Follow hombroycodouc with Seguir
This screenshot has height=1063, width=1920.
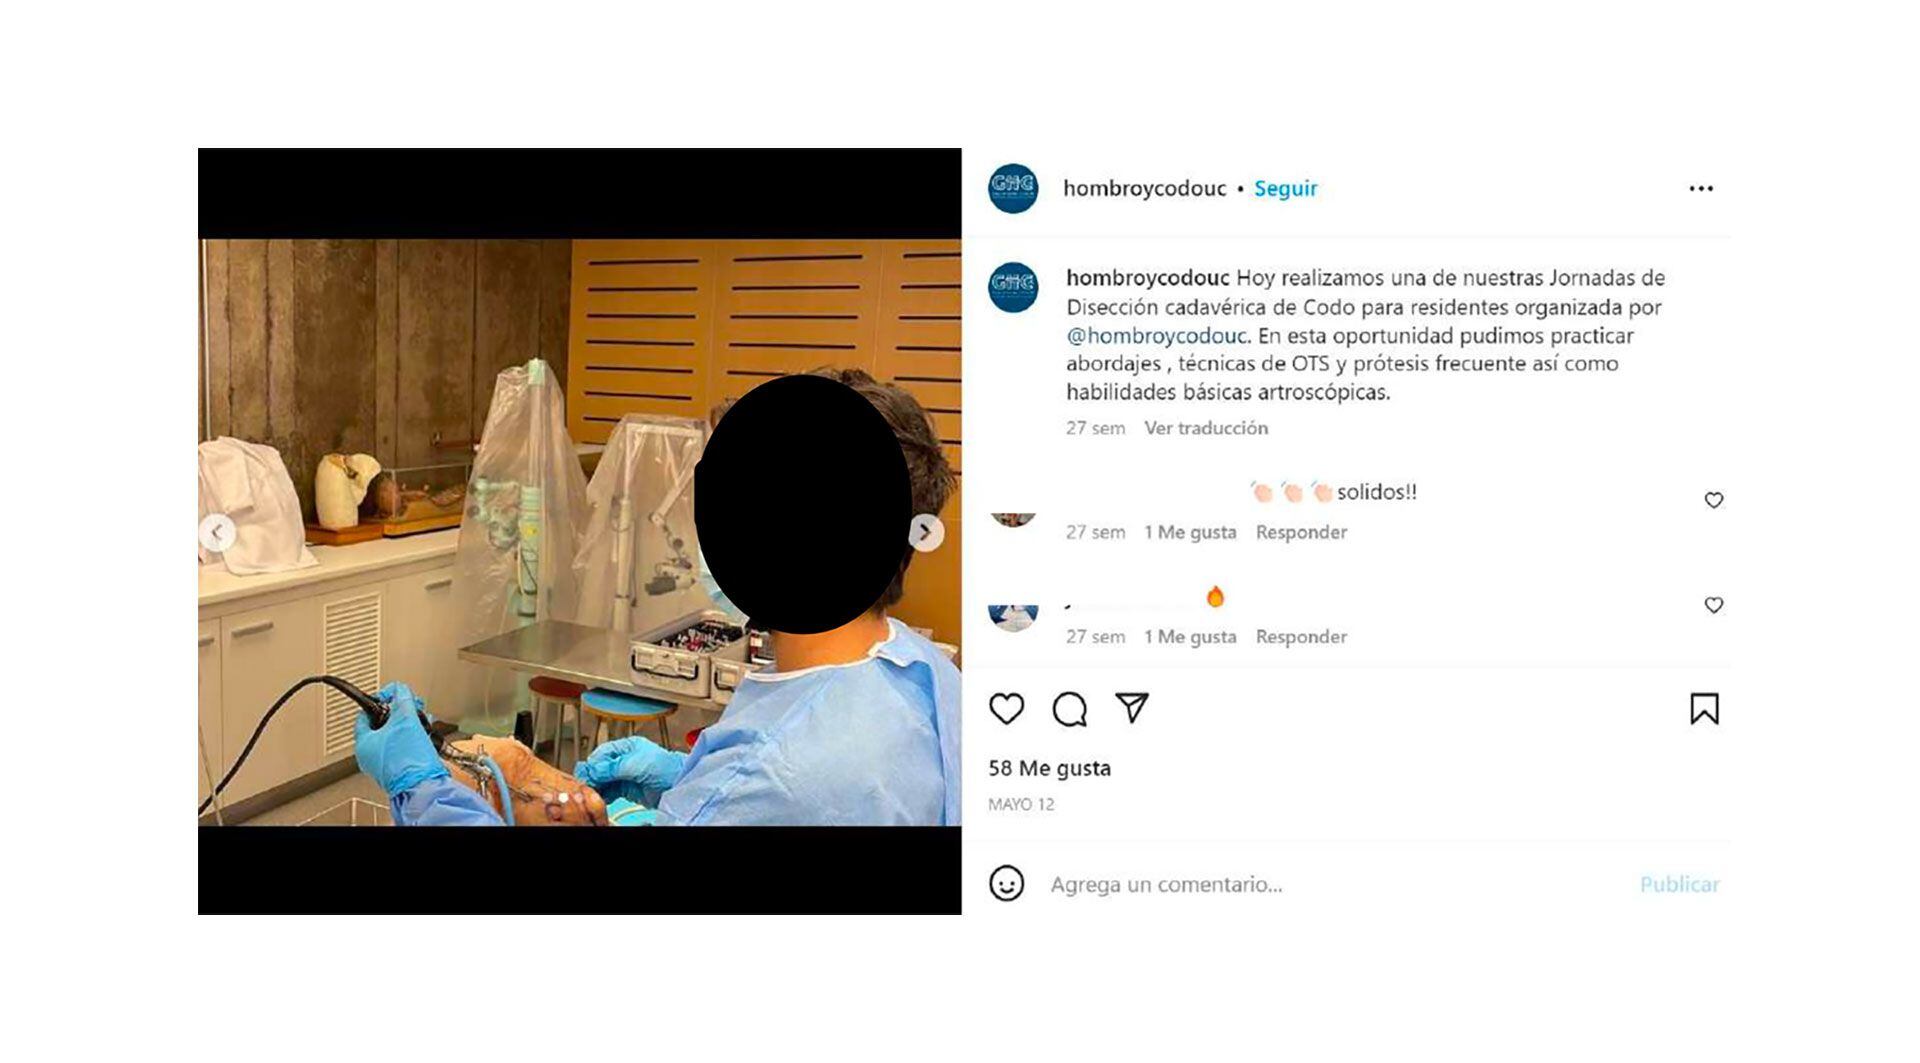coord(1286,188)
